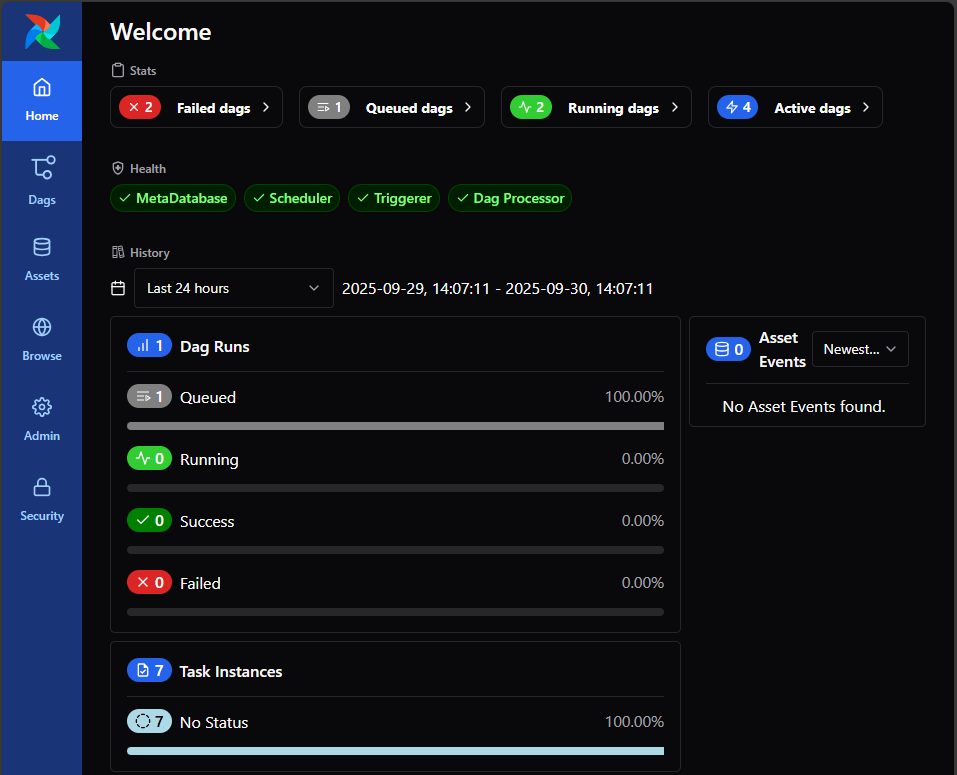View the Active dags list

coord(794,107)
